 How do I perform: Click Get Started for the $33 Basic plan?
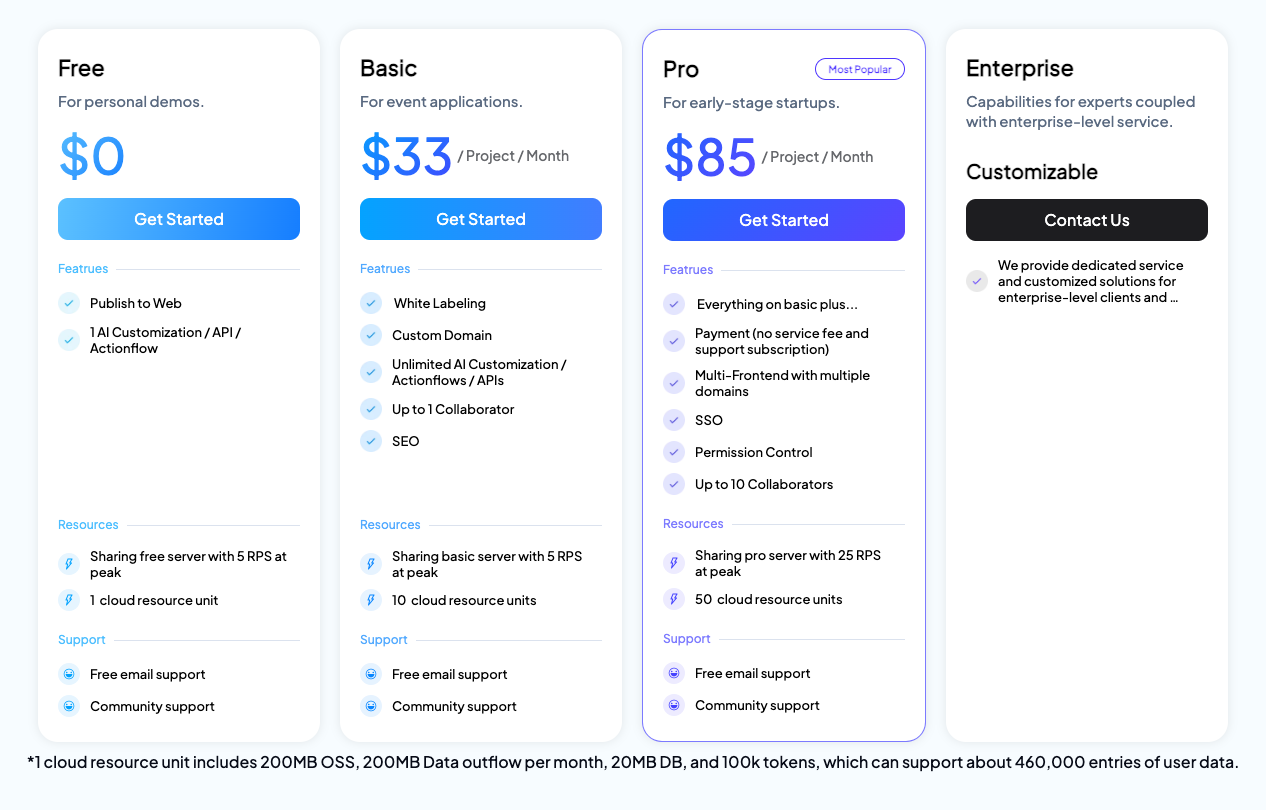[481, 219]
